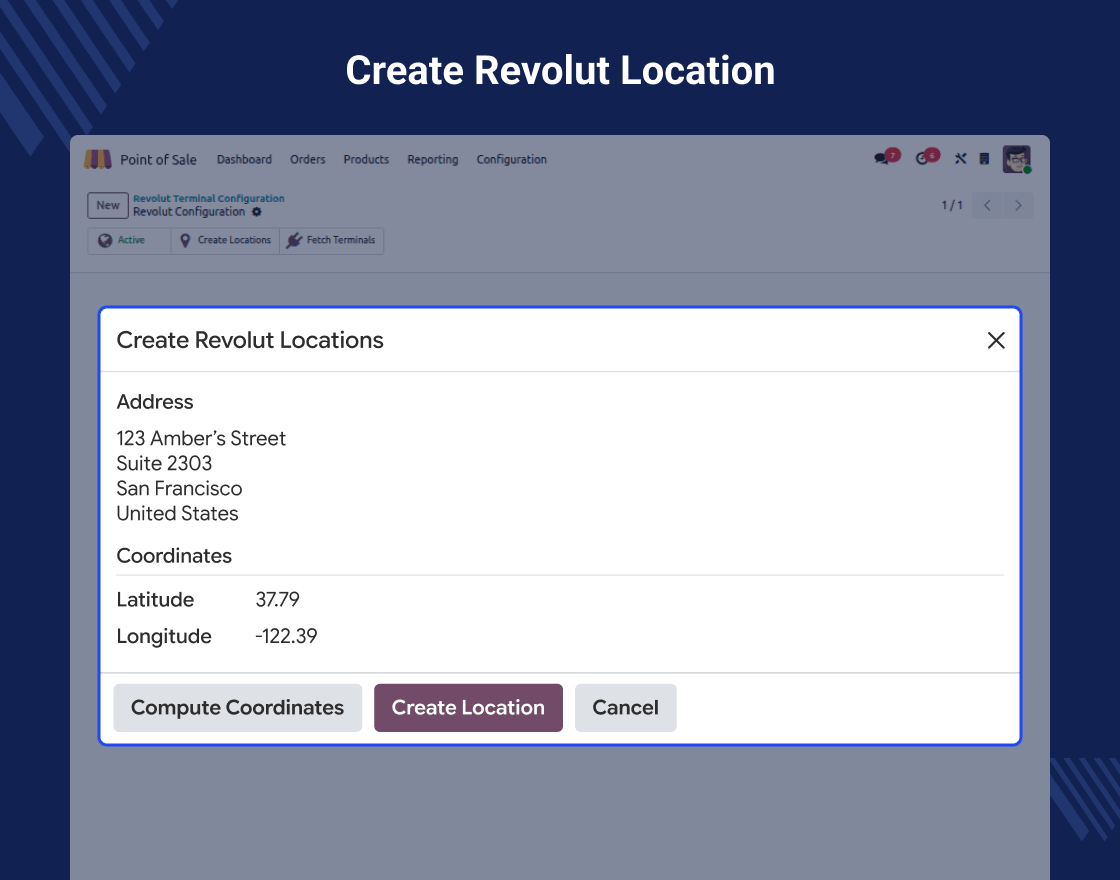Viewport: 1120px width, 880px height.
Task: Click the Create Locations stat button
Action: pyautogui.click(x=225, y=241)
